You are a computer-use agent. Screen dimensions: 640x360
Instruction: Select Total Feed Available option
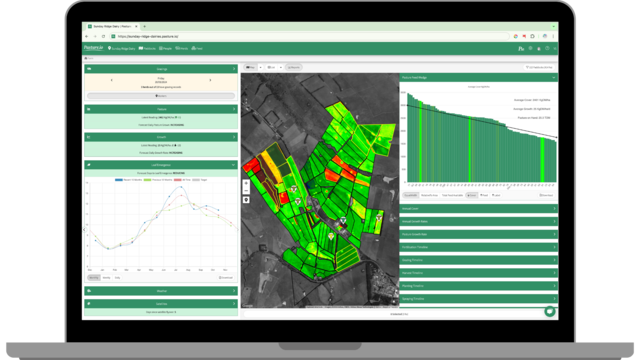pyautogui.click(x=452, y=196)
